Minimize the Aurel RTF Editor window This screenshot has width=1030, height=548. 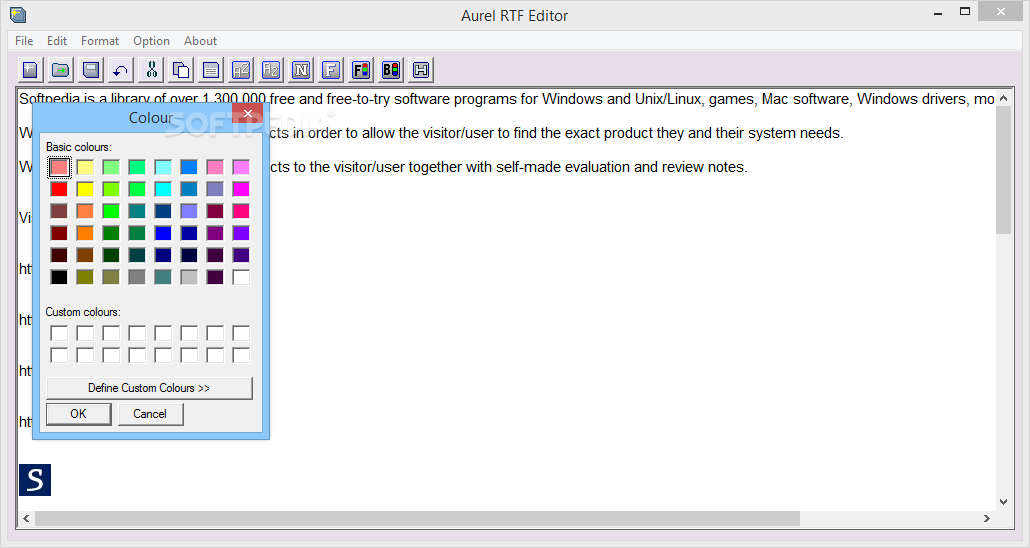tap(938, 12)
